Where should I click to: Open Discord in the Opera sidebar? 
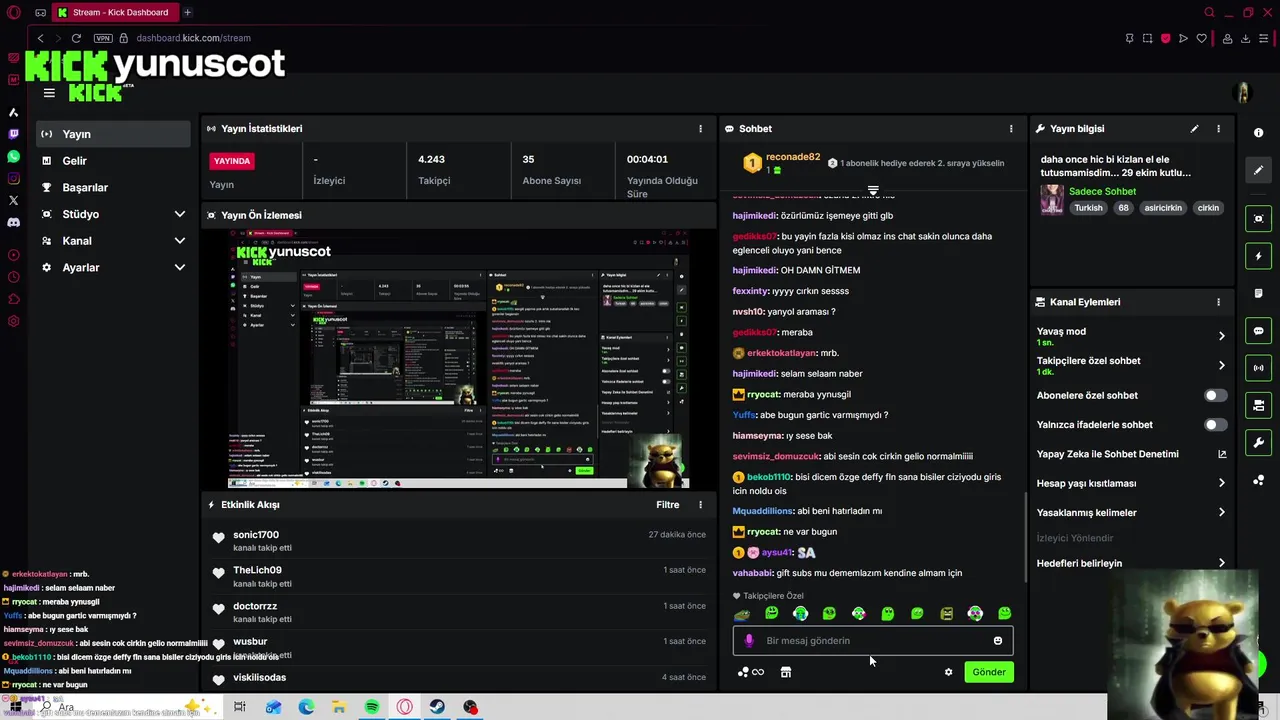tap(14, 223)
